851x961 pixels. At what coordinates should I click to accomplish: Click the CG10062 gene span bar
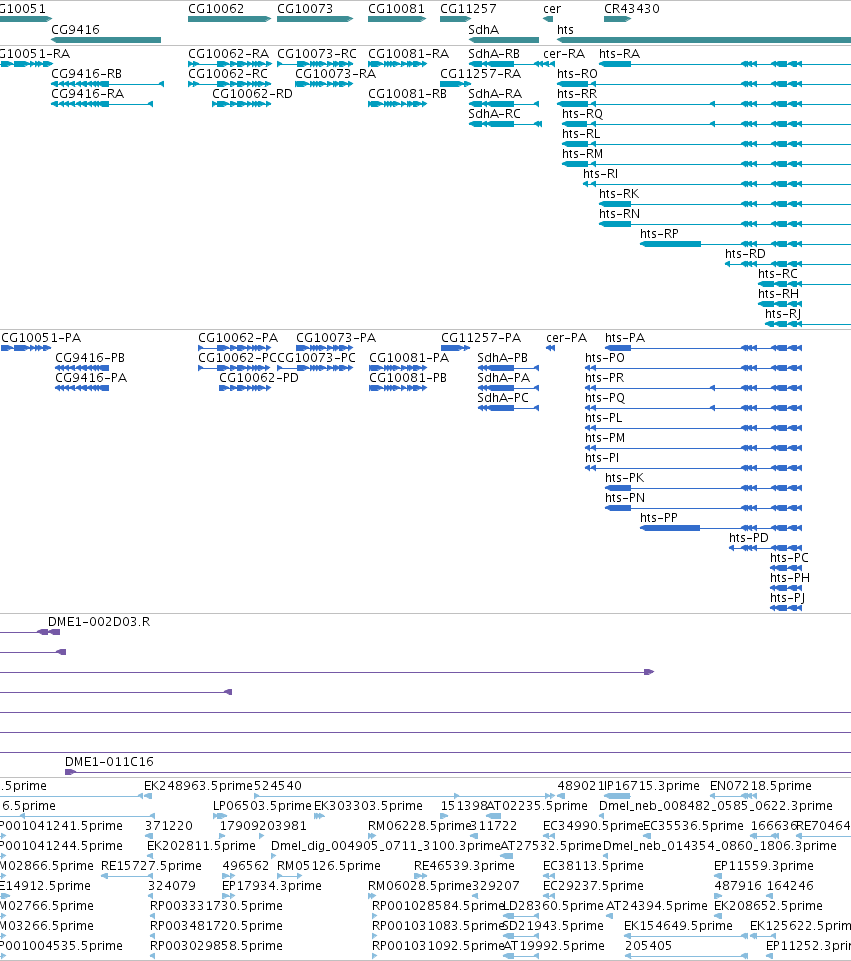coord(229,19)
